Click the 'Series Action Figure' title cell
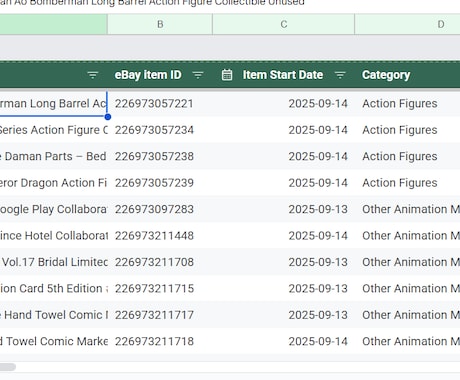 coord(53,130)
